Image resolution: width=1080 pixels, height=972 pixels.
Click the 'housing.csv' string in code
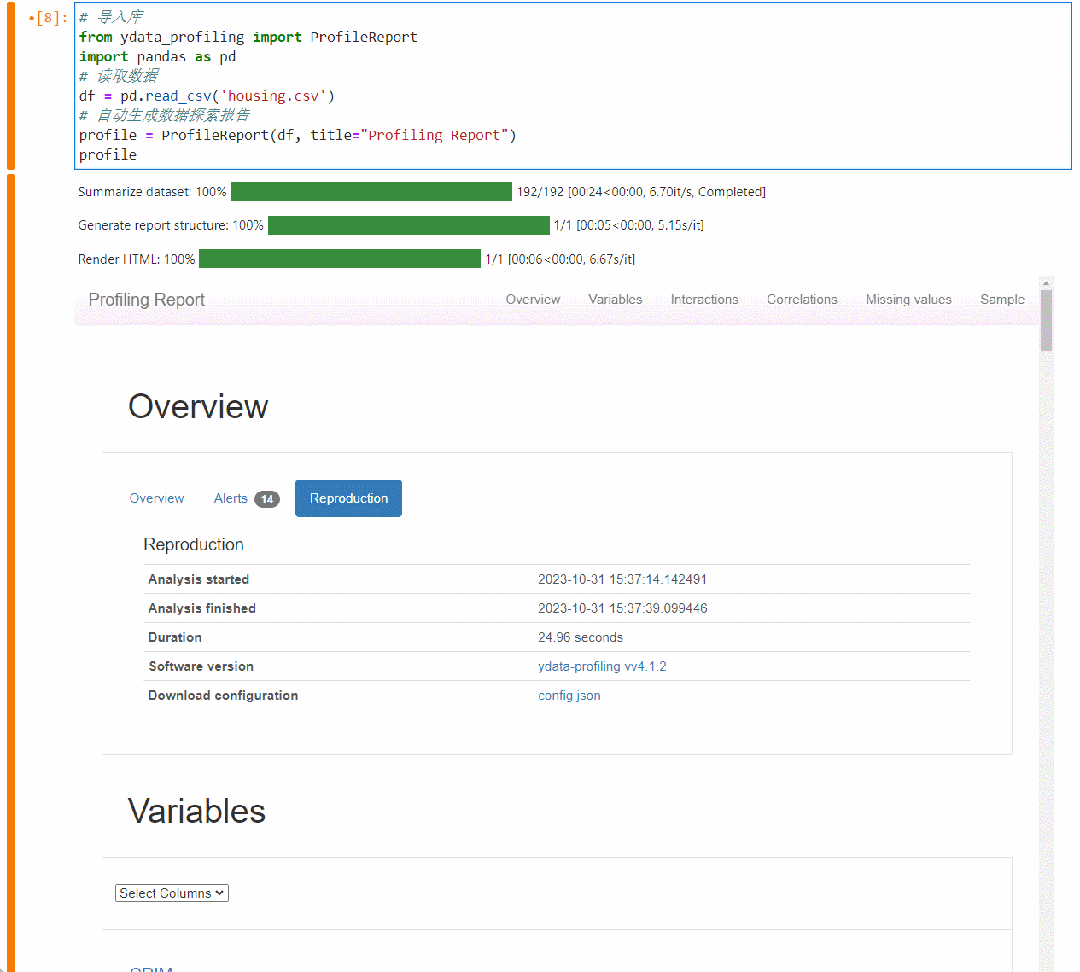click(273, 96)
